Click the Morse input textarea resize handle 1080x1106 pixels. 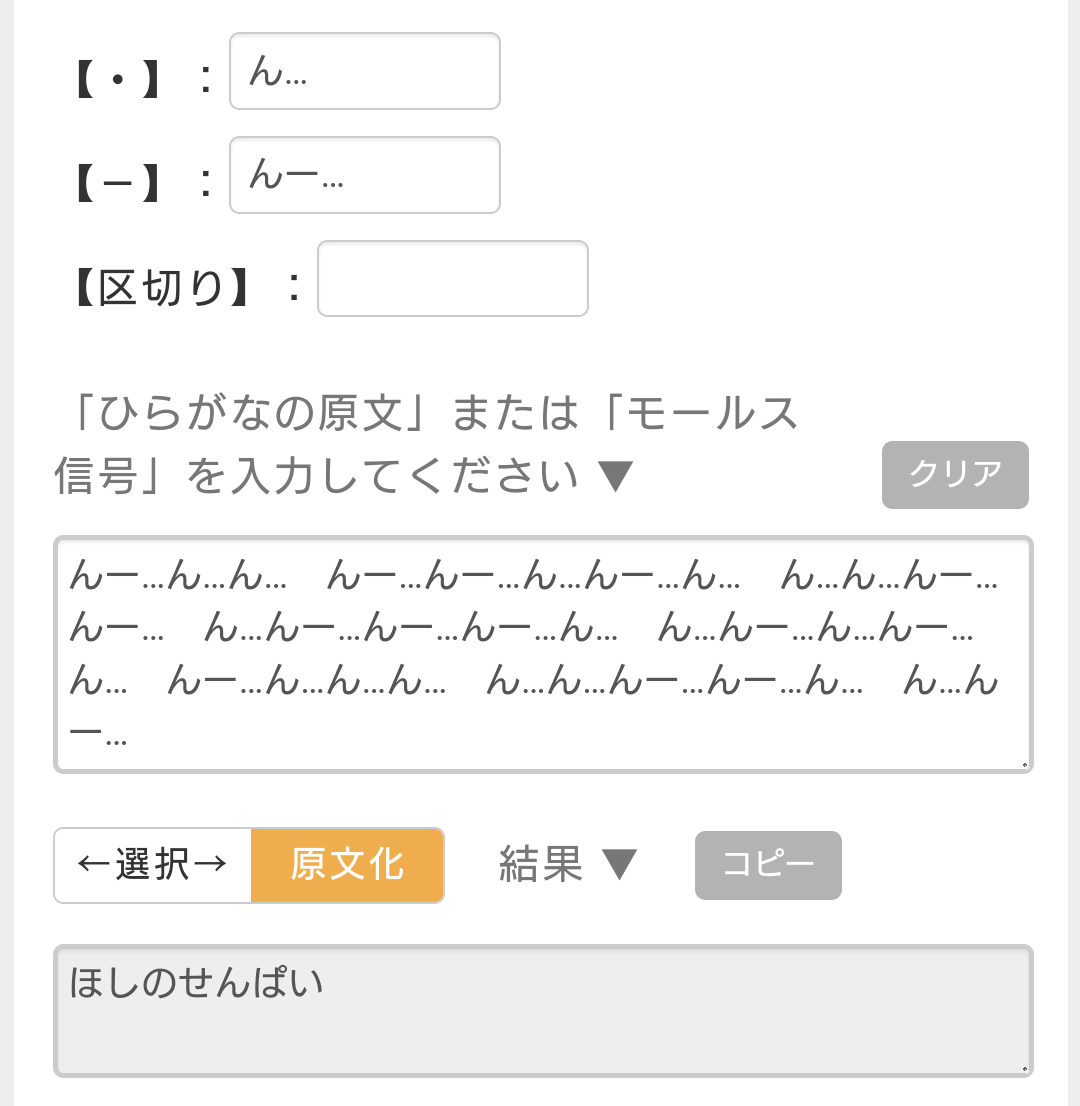point(1023,764)
